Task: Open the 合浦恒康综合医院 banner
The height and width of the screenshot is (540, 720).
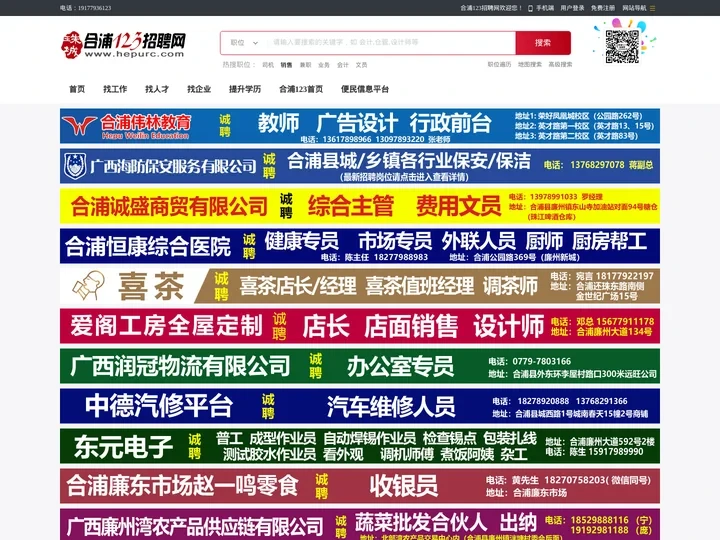Action: pyautogui.click(x=360, y=246)
